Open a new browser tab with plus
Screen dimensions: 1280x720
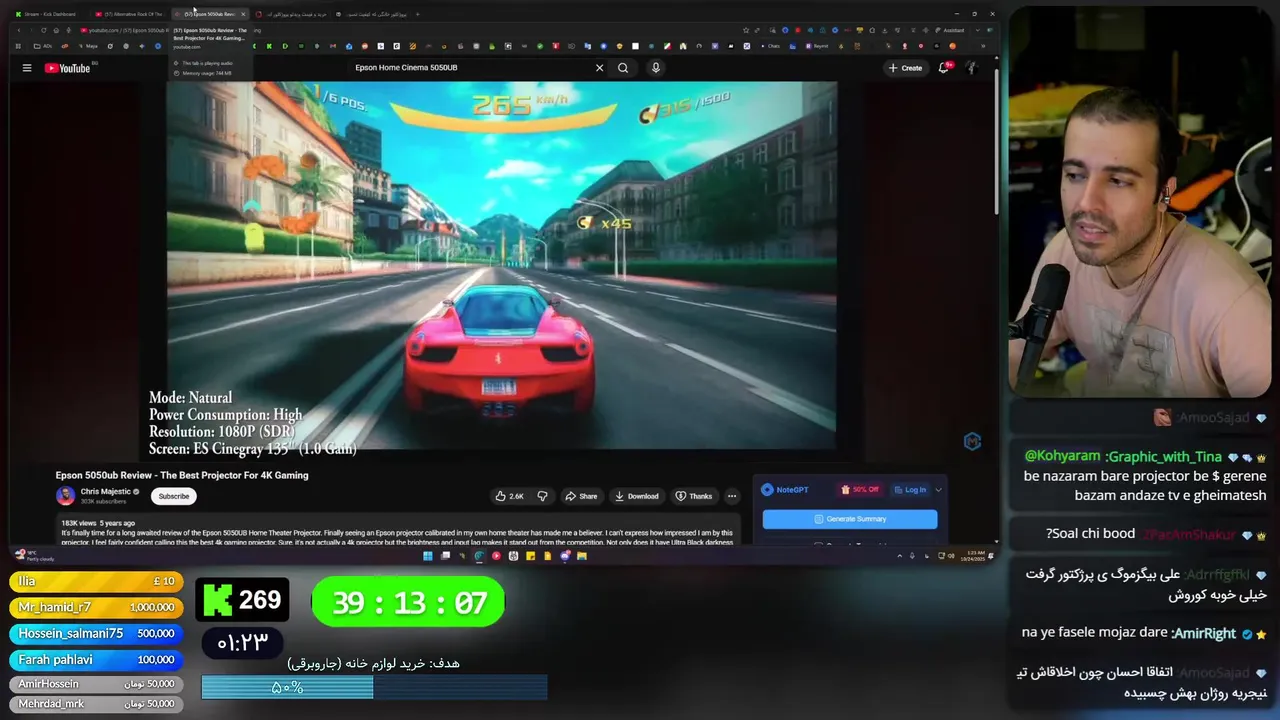pos(418,14)
